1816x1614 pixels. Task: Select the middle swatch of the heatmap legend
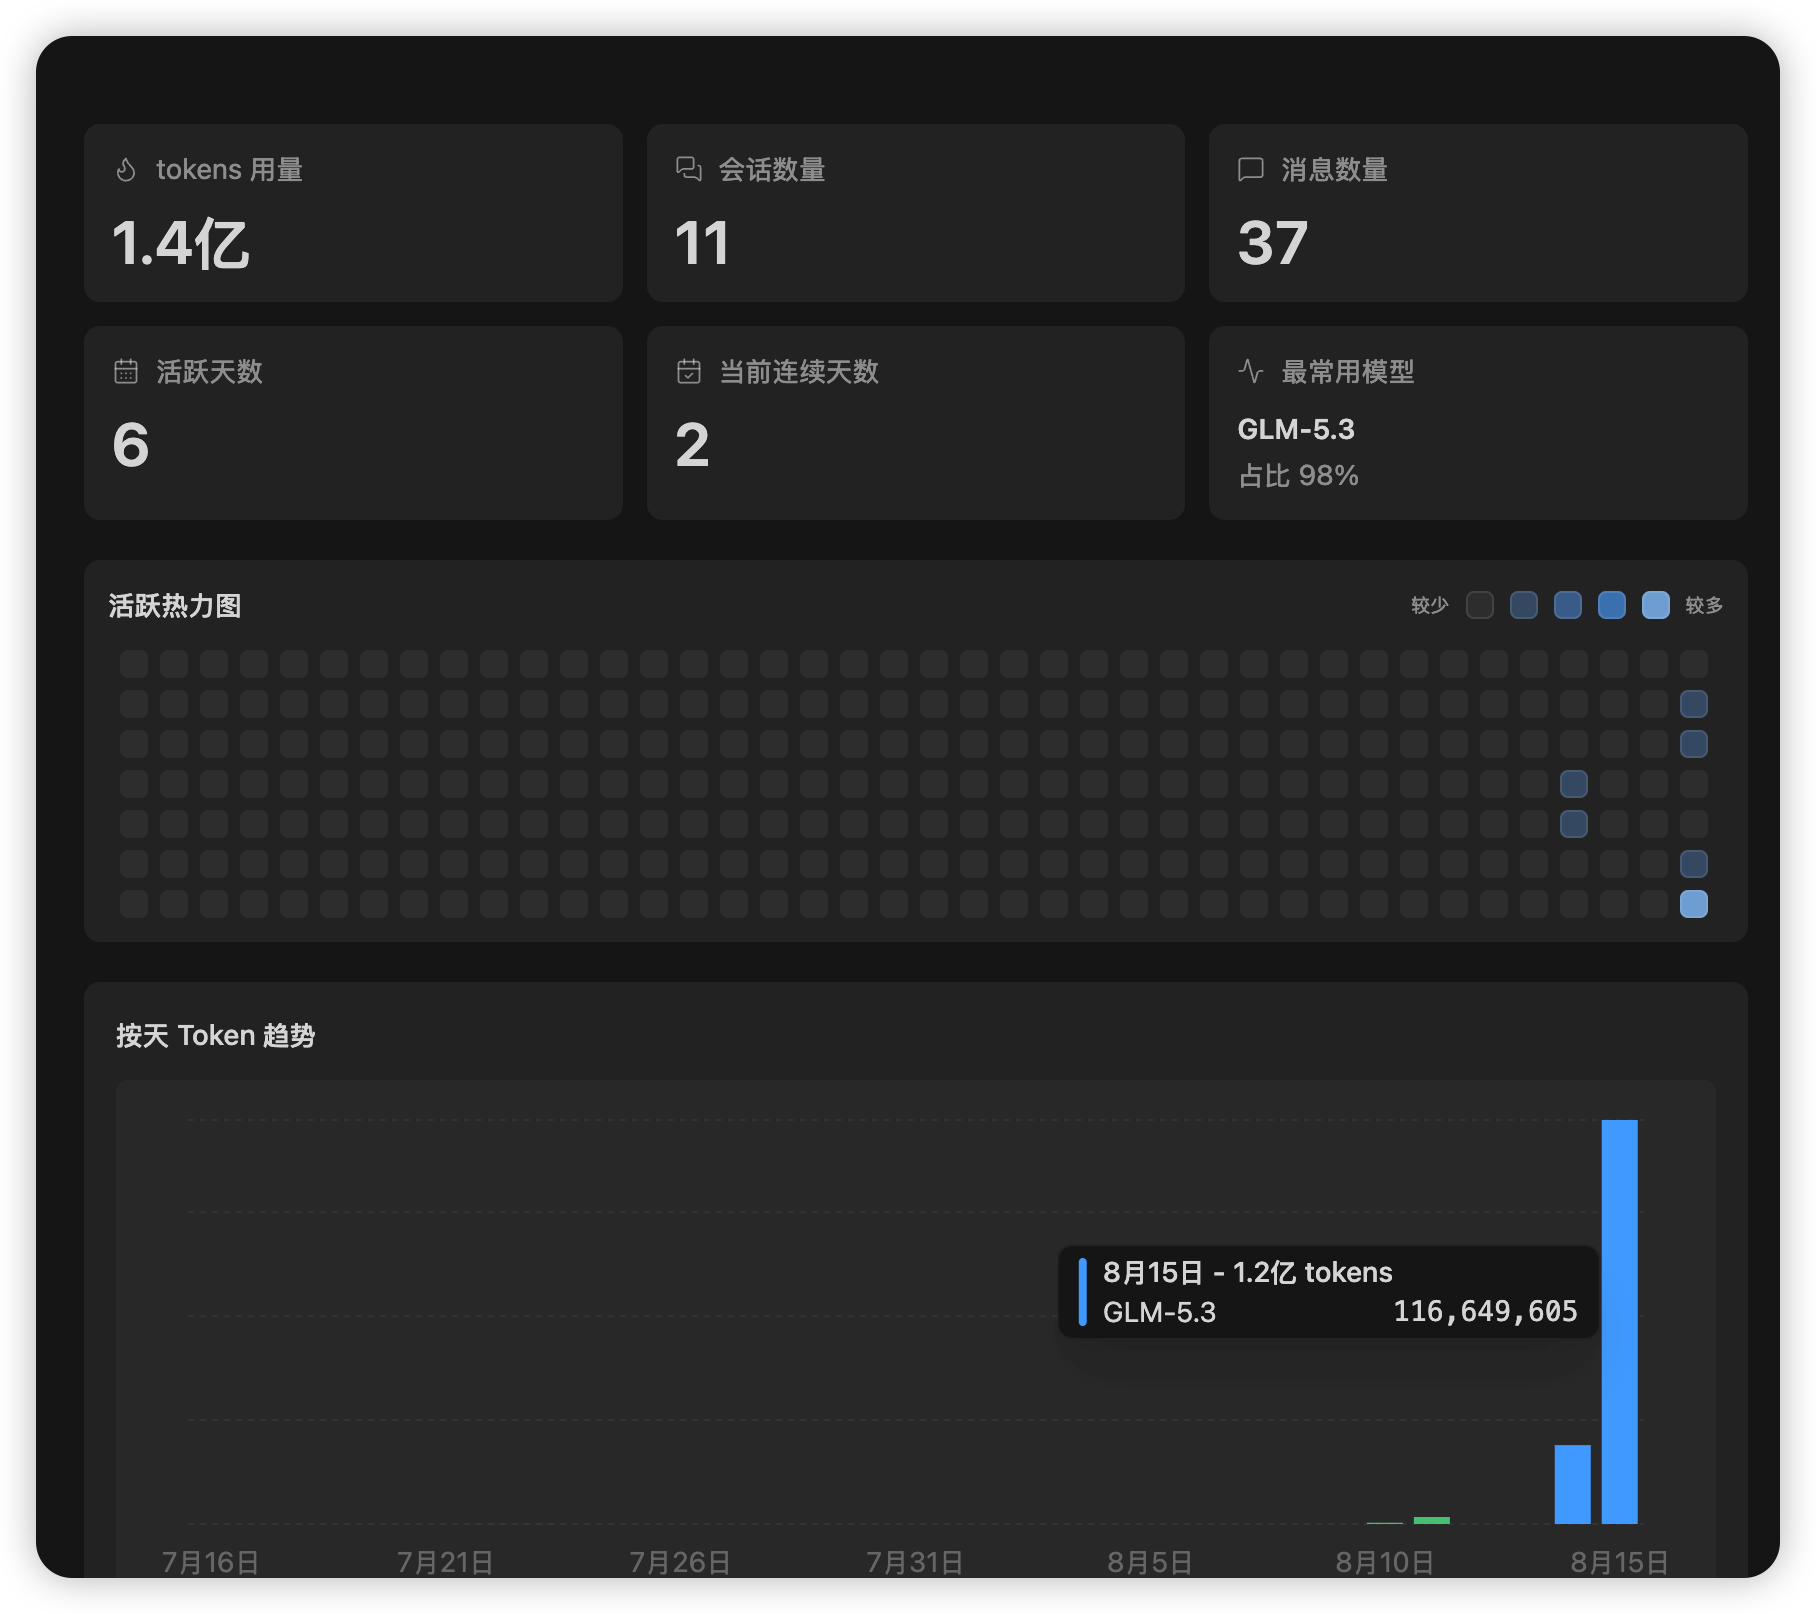pos(1568,605)
